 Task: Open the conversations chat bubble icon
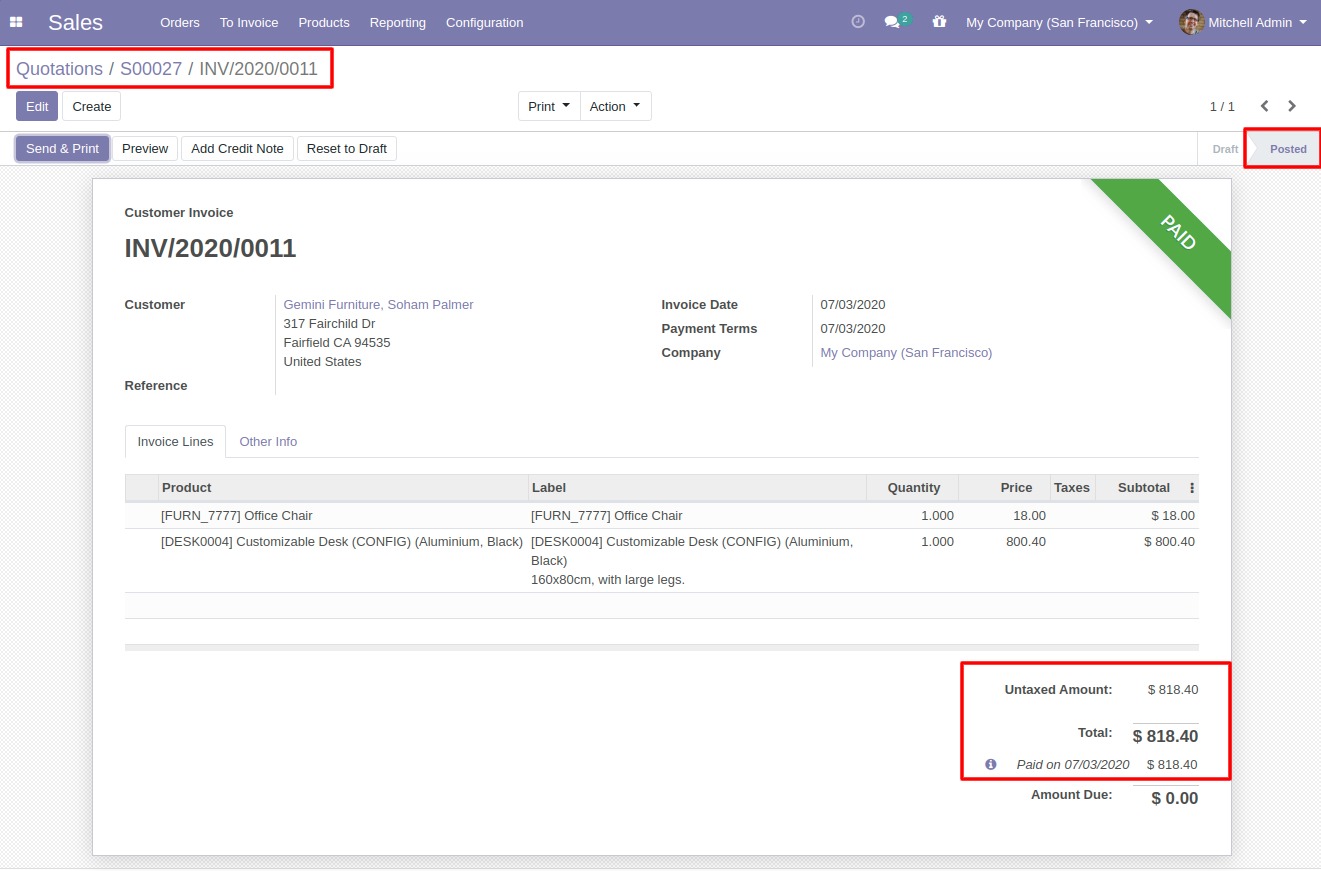point(893,22)
